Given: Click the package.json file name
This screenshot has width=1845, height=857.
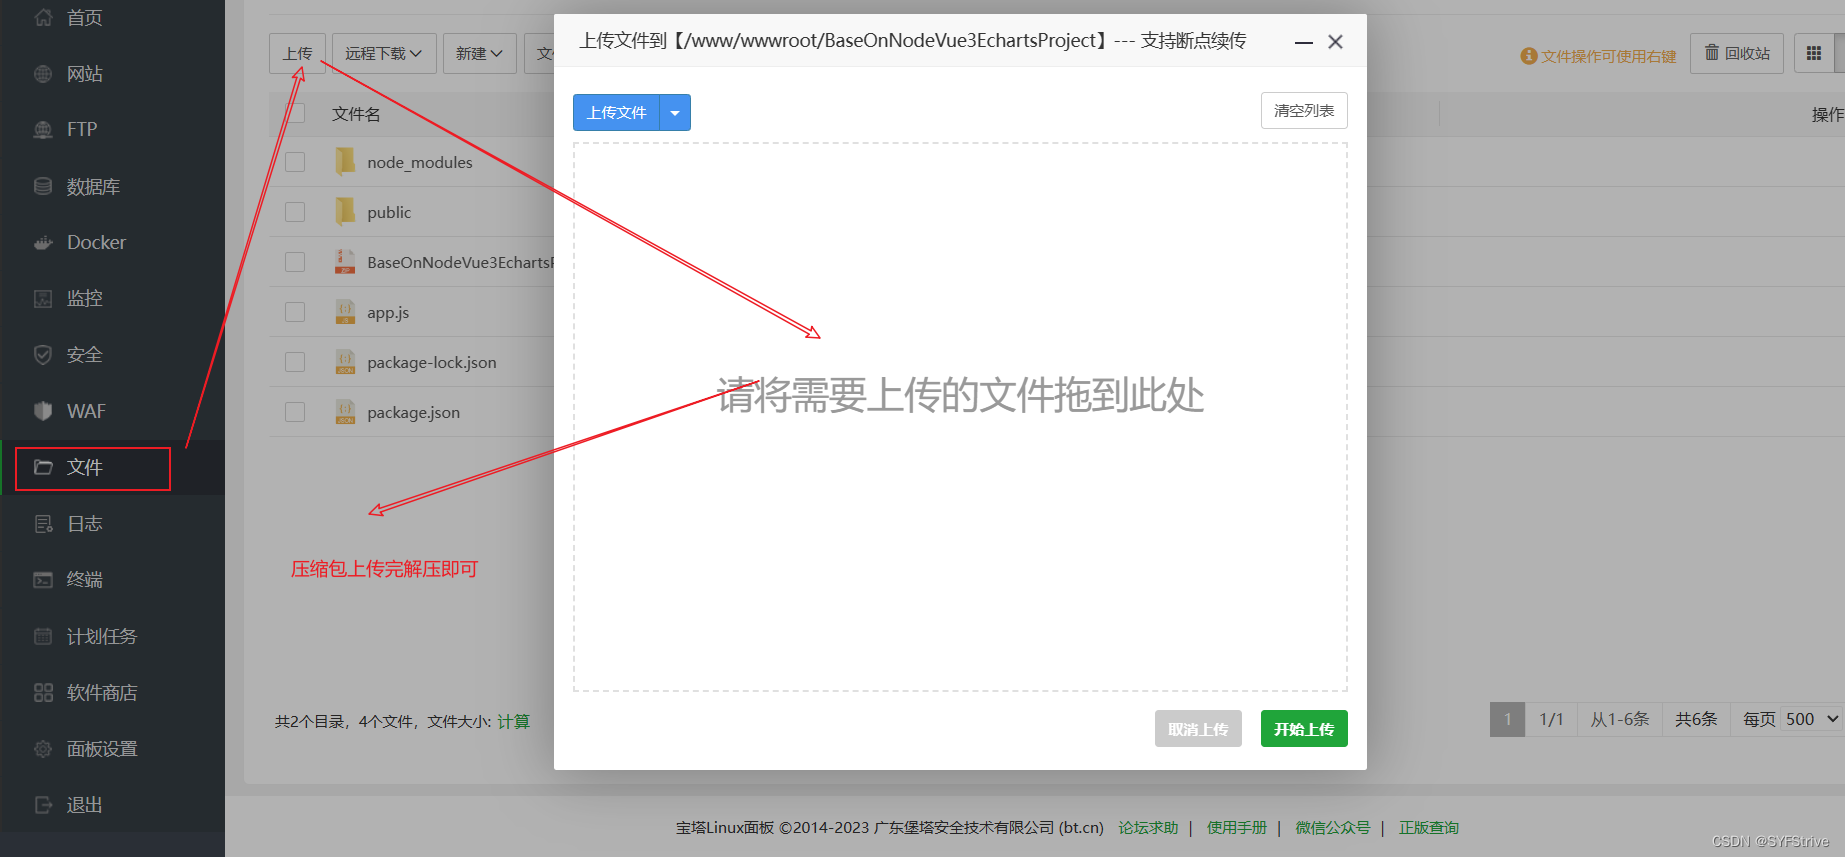Looking at the screenshot, I should point(414,412).
